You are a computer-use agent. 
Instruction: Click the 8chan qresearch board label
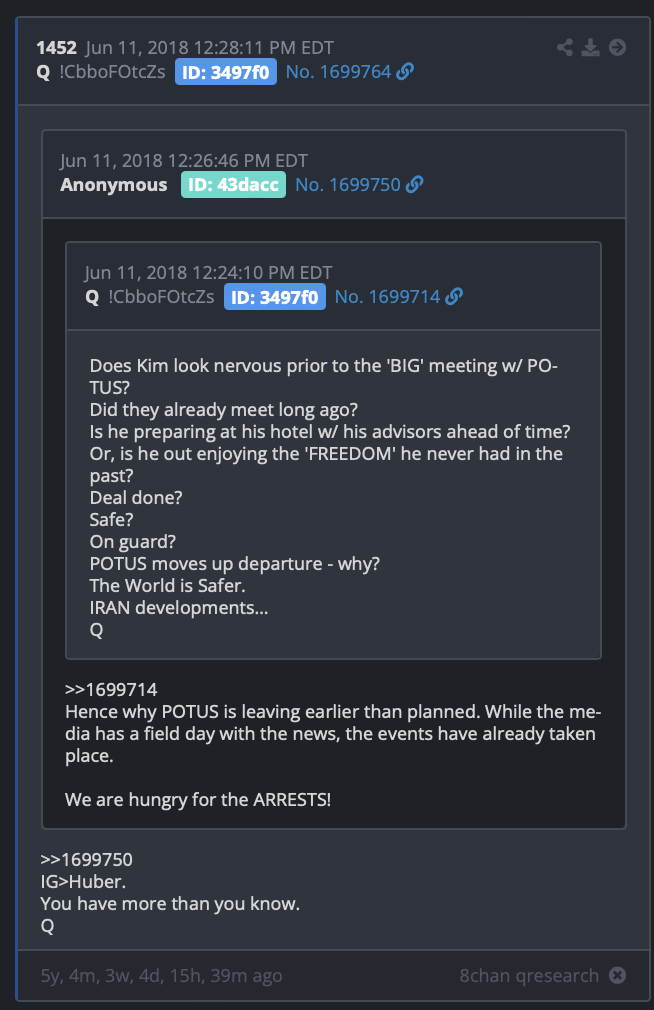[x=529, y=975]
